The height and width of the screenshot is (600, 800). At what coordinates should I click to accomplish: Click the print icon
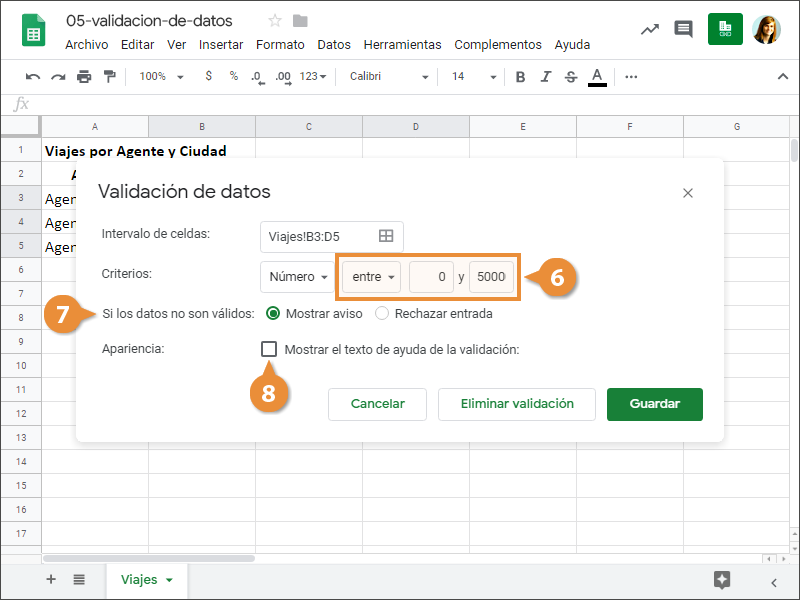(84, 77)
